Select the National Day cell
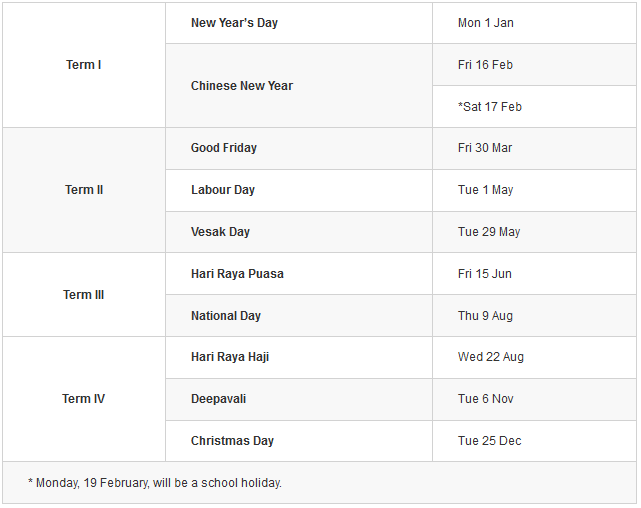The width and height of the screenshot is (641, 508). (x=226, y=316)
